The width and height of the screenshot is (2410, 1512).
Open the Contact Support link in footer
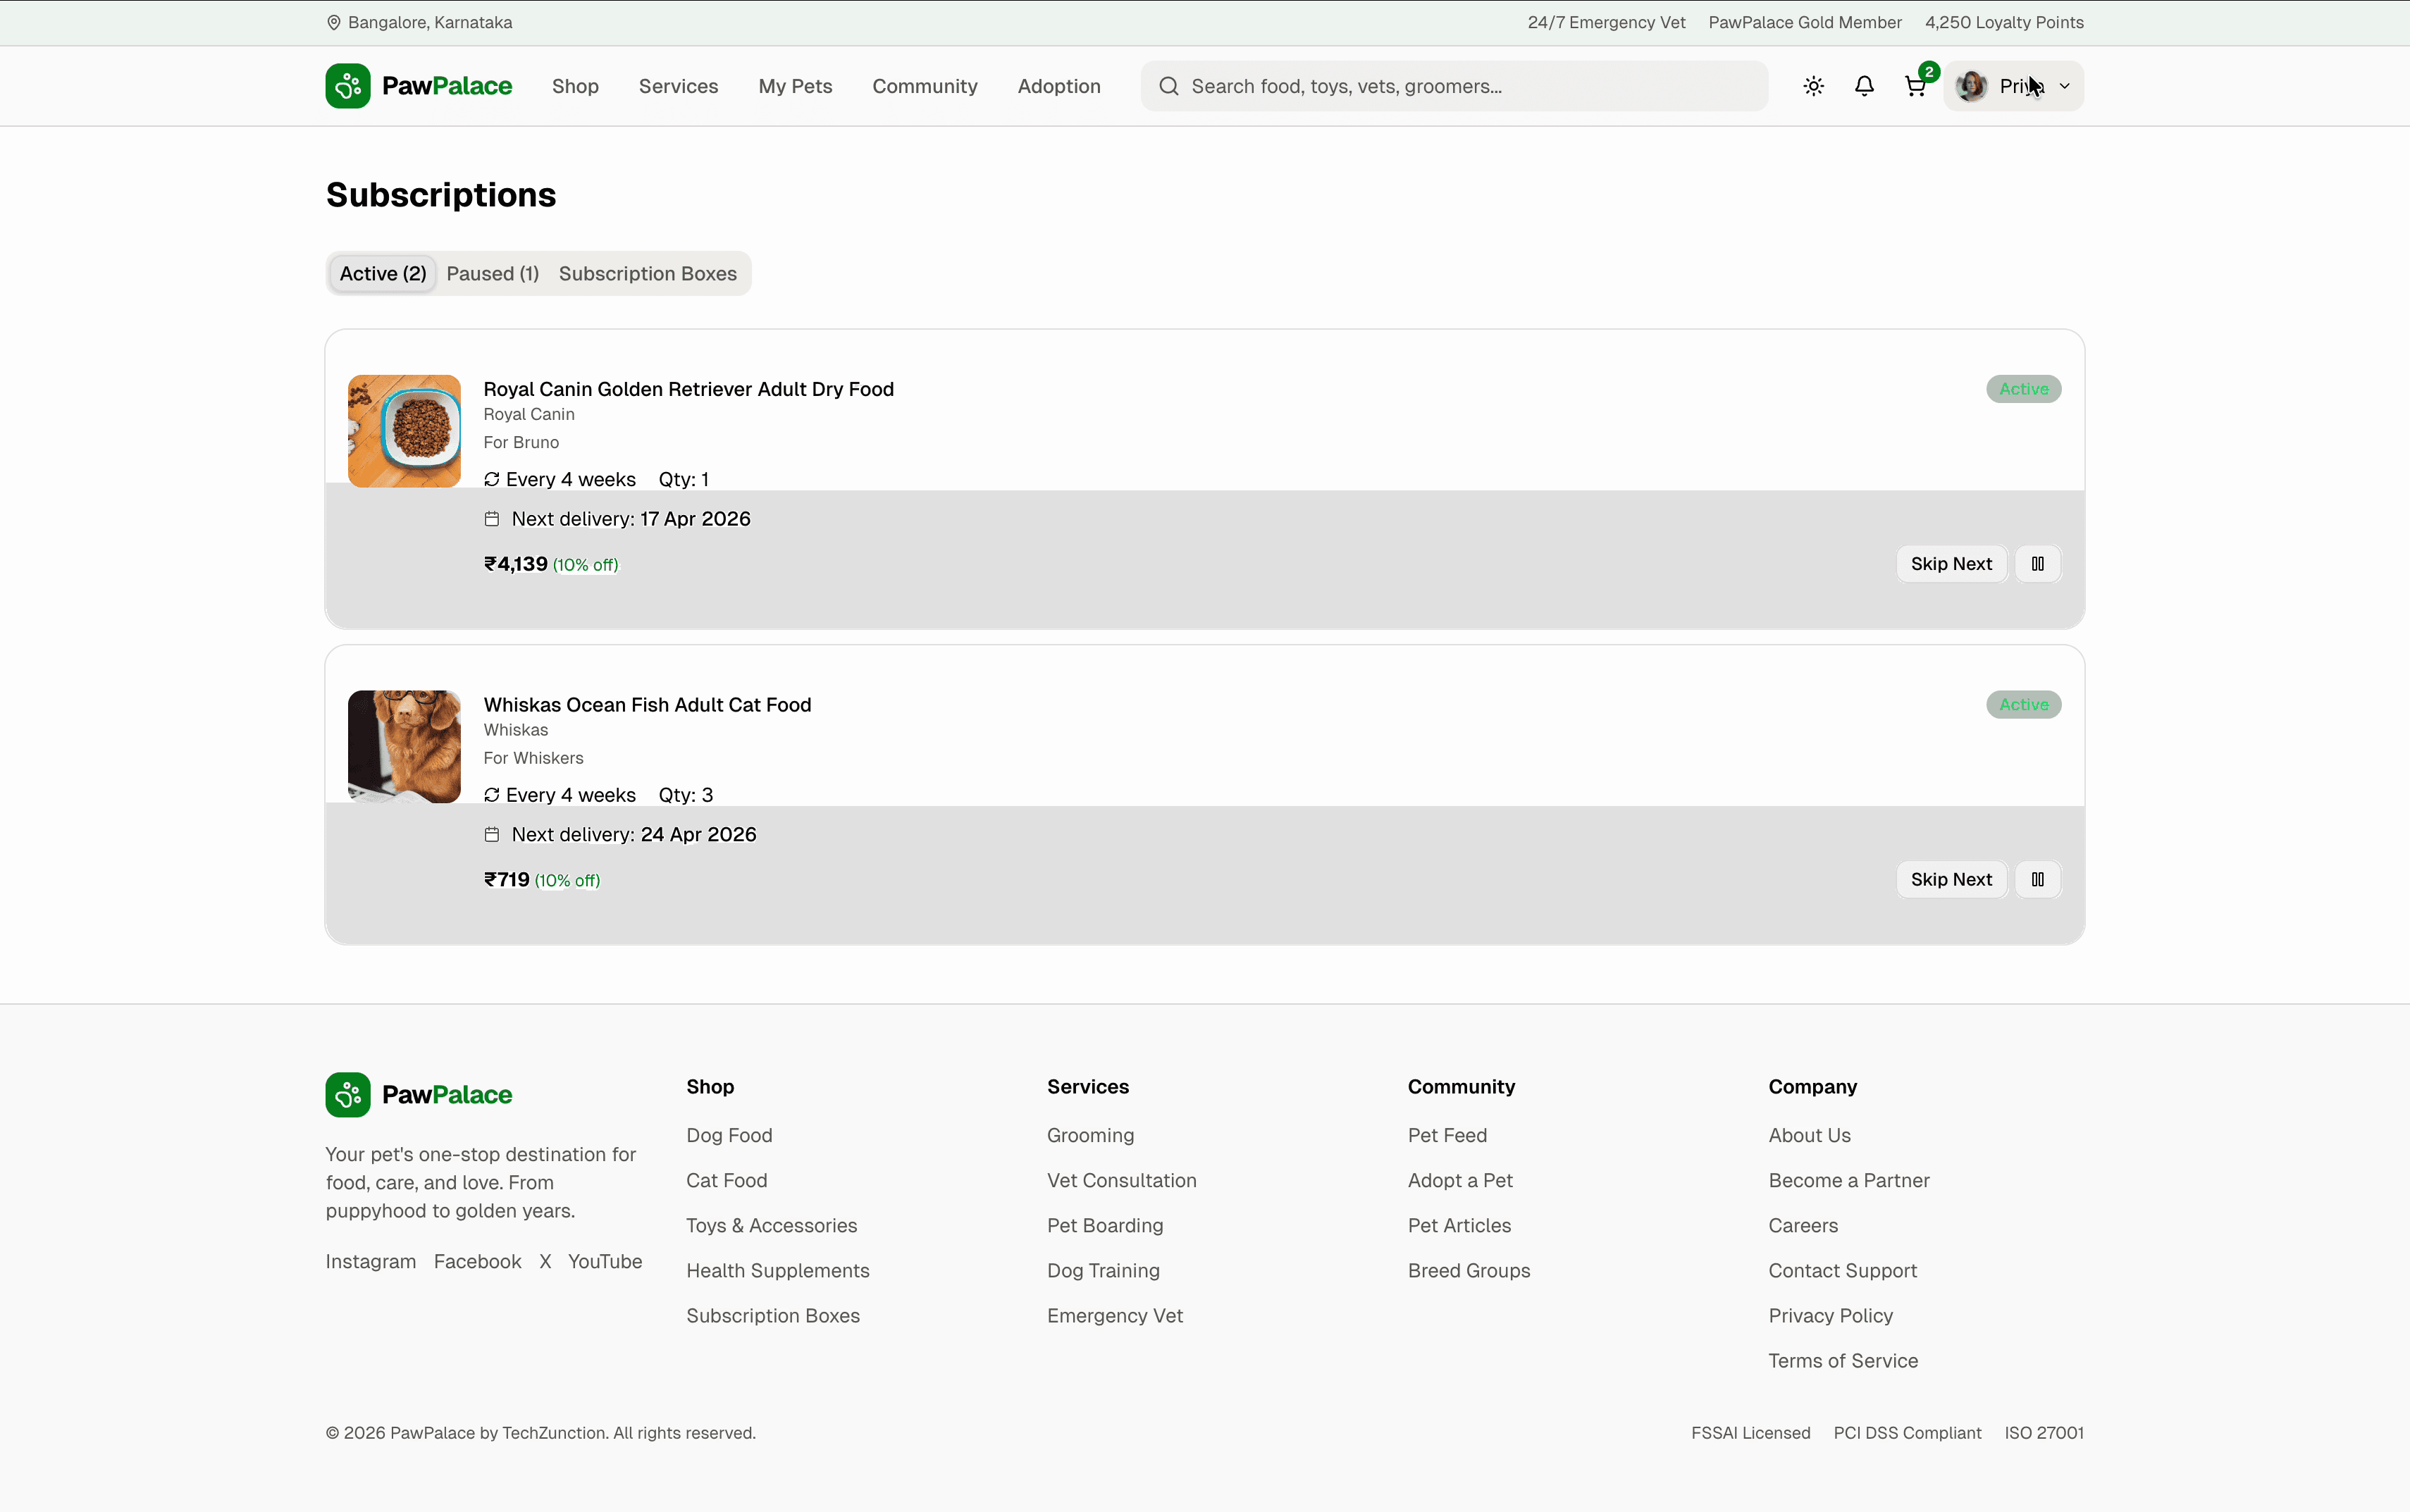(1841, 1270)
